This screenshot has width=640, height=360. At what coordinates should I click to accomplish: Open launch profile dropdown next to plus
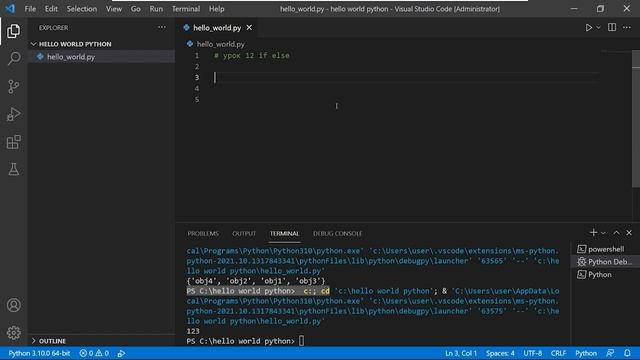tap(603, 233)
